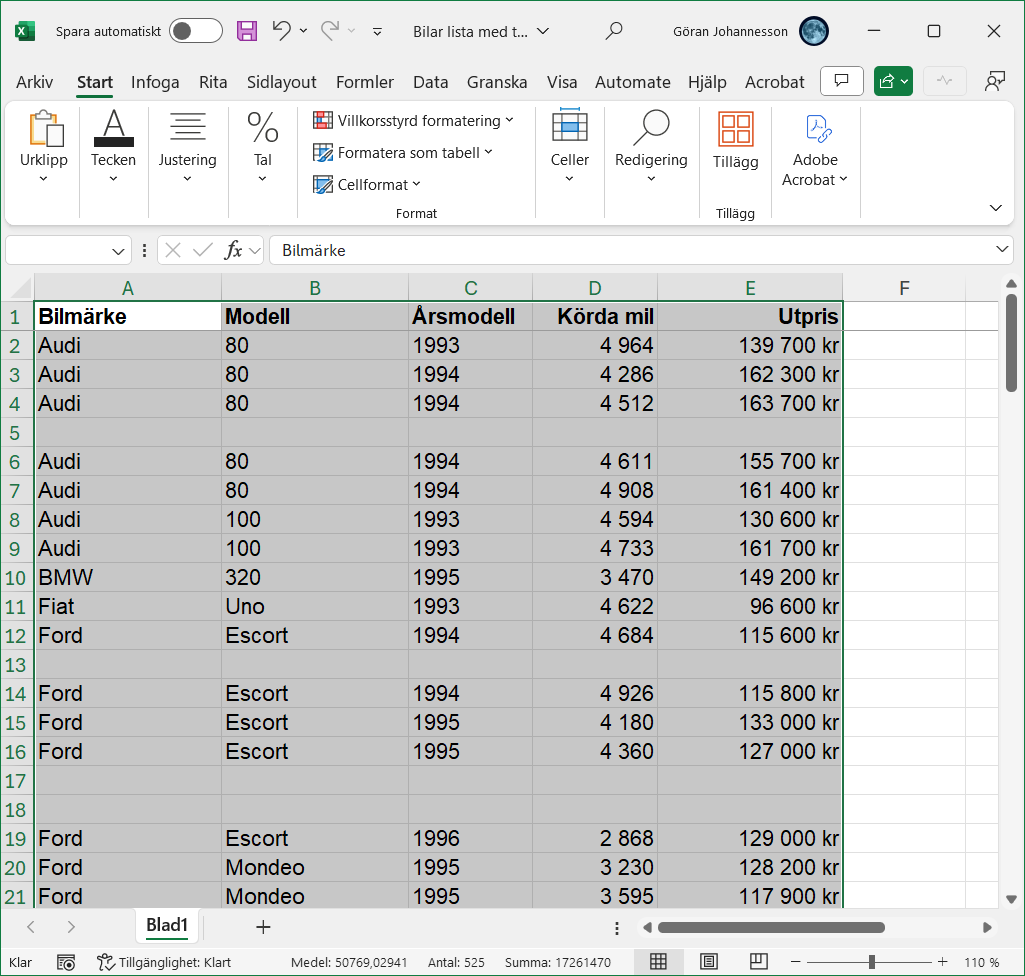Click Tillgänglighet: Klart in status bar
Viewport: 1025px width, 976px height.
pyautogui.click(x=164, y=962)
